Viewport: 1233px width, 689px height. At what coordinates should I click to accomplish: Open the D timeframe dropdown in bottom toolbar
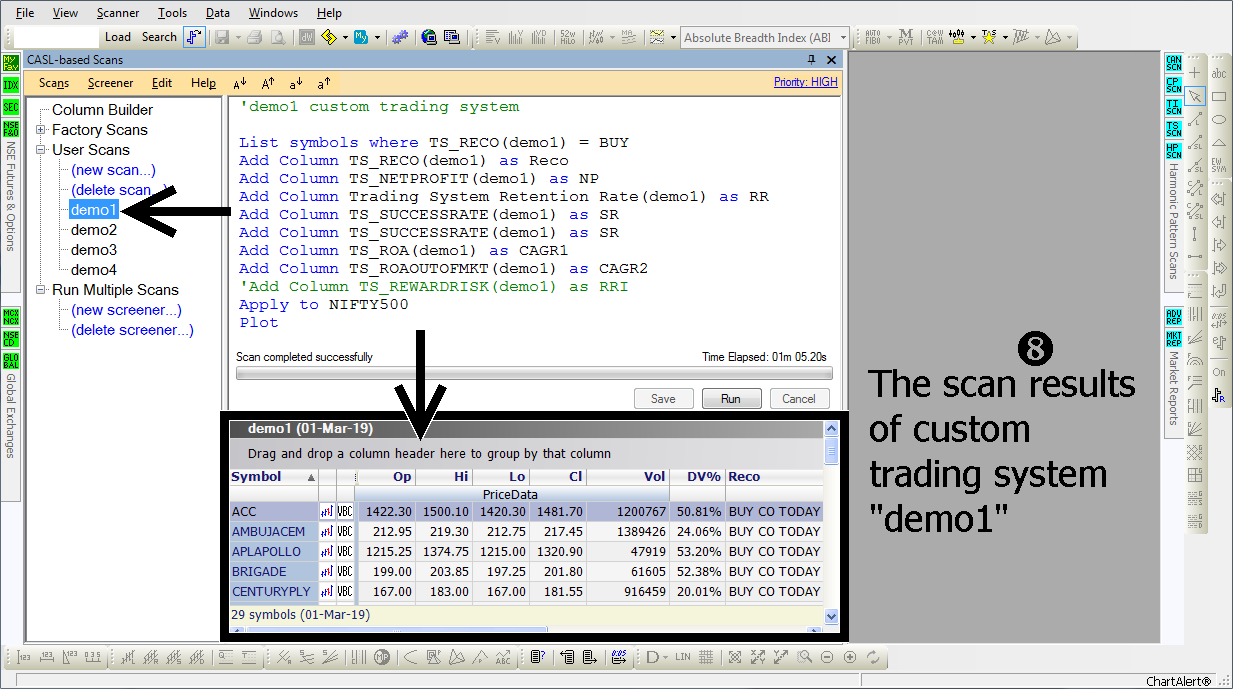point(665,657)
